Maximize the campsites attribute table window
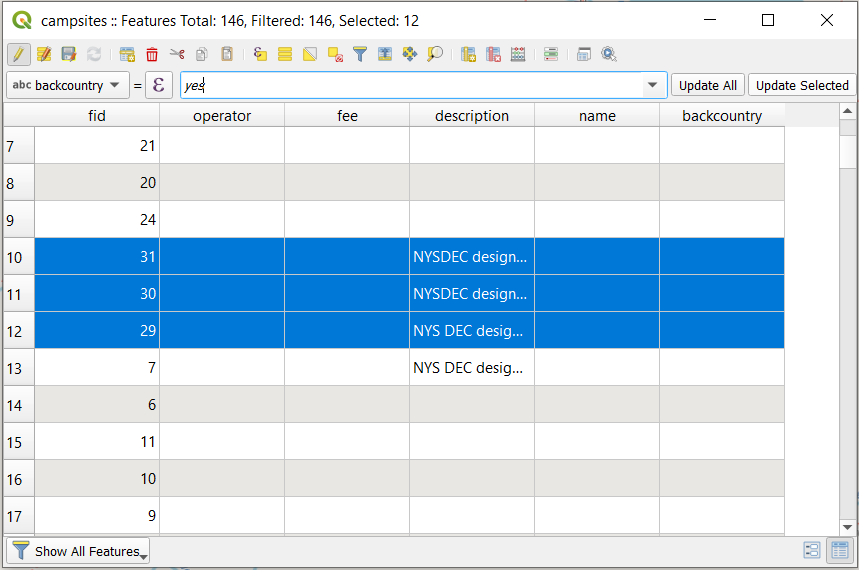The height and width of the screenshot is (570, 859). [x=768, y=21]
